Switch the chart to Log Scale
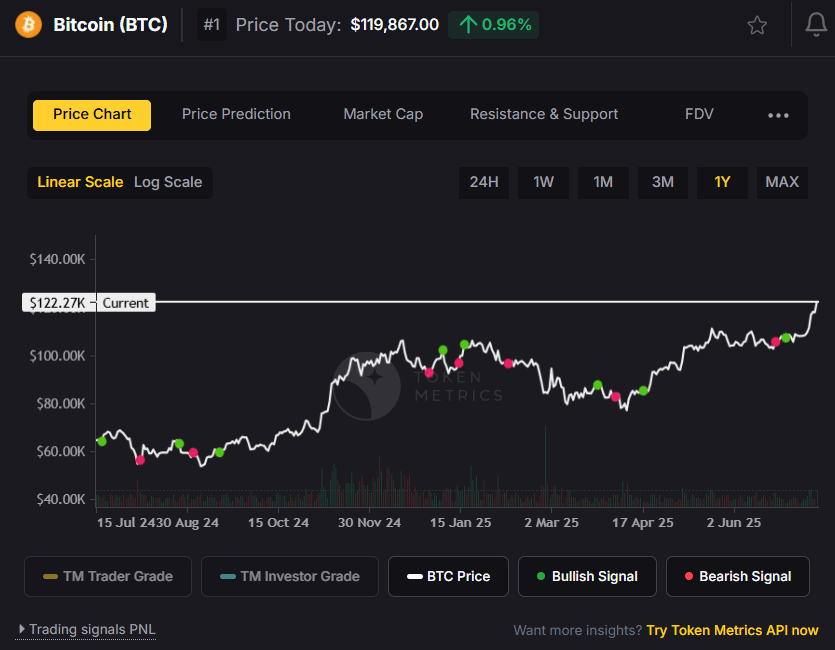 point(168,182)
